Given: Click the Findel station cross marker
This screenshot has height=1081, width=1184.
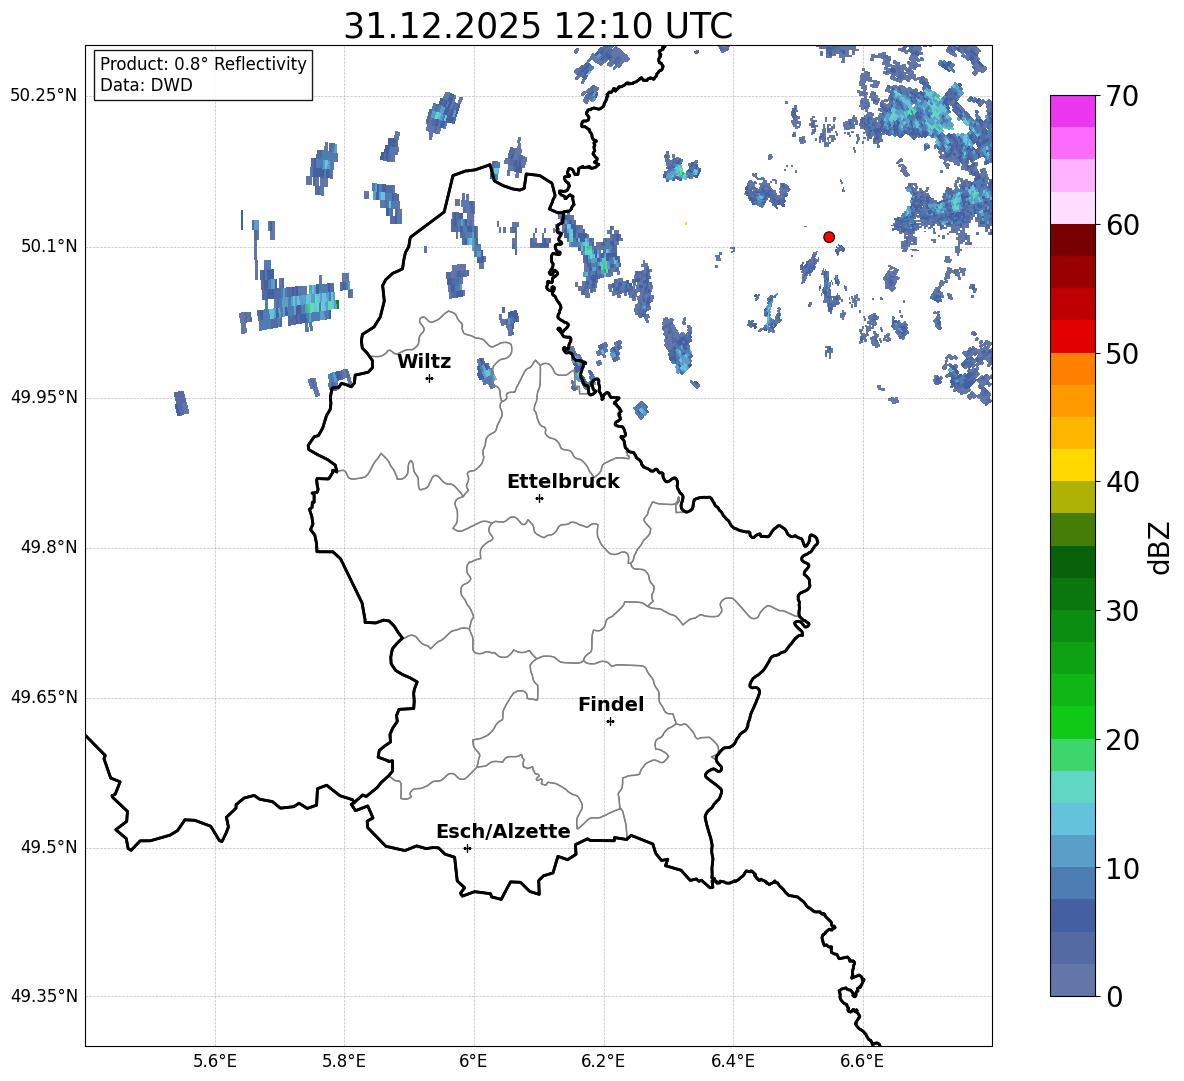Looking at the screenshot, I should coord(610,722).
